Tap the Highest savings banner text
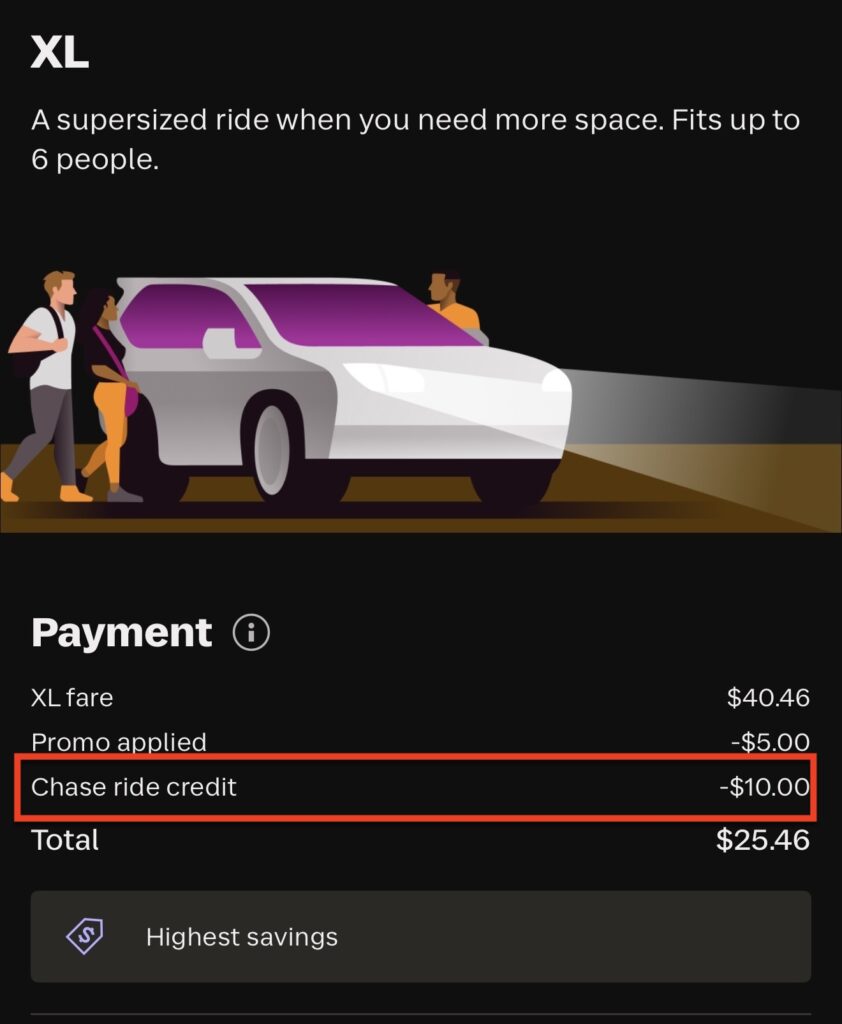 click(x=241, y=937)
